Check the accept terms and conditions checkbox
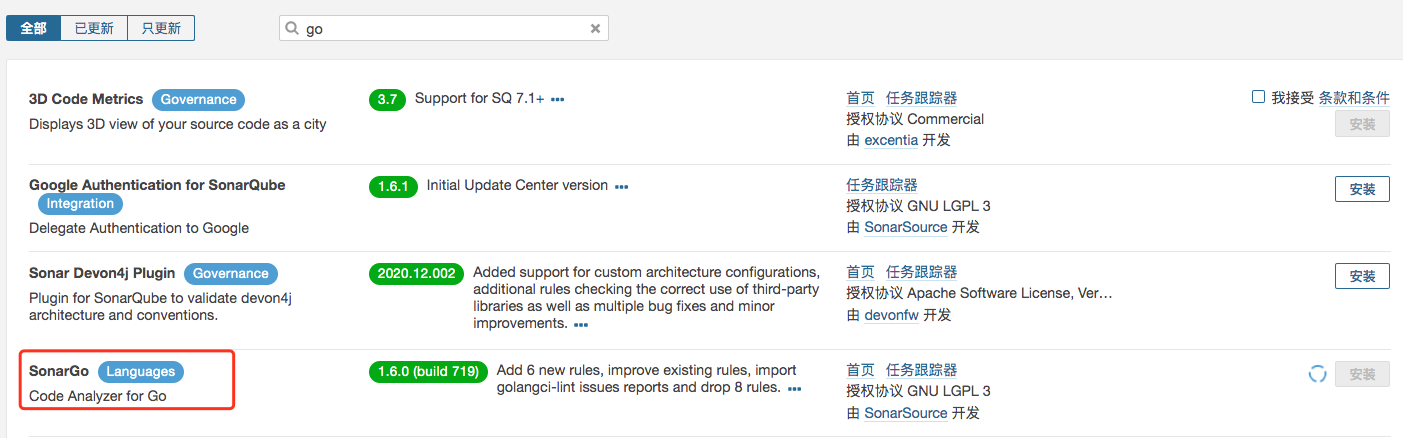 (x=1259, y=97)
